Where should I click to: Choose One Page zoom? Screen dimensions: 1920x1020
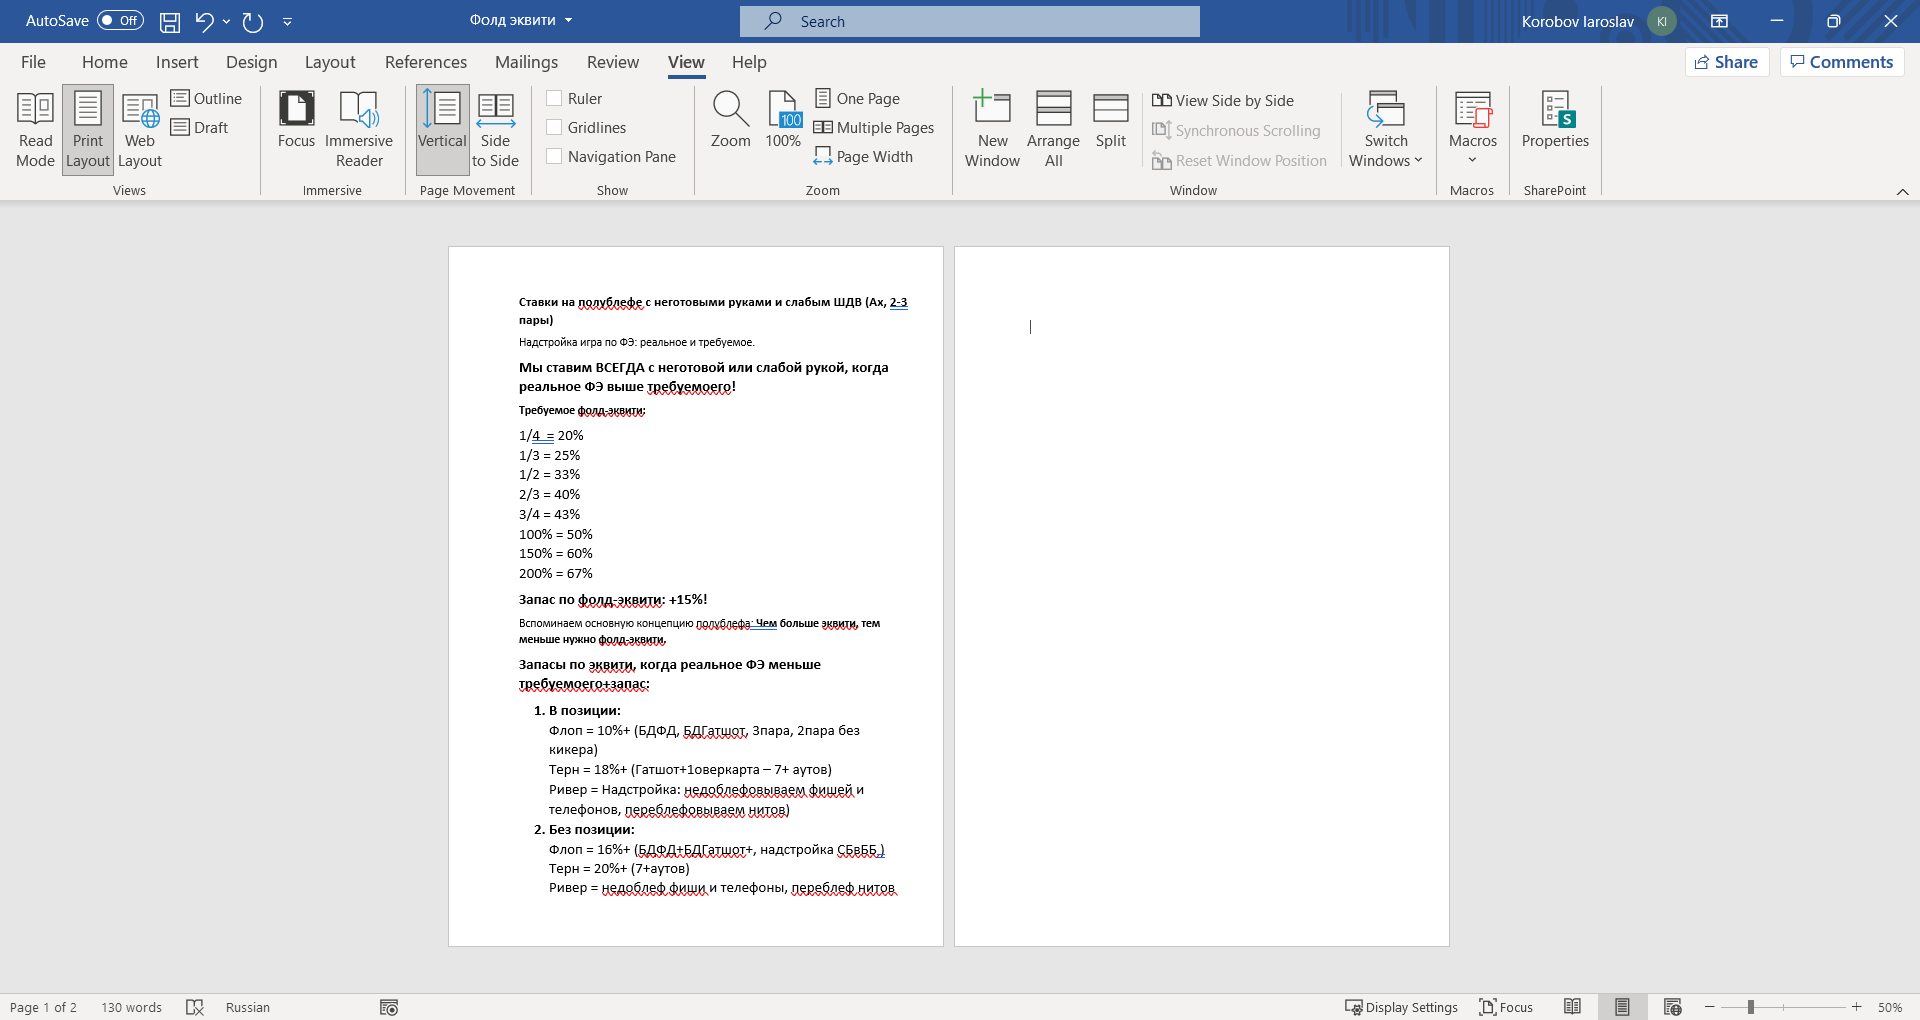click(x=858, y=98)
